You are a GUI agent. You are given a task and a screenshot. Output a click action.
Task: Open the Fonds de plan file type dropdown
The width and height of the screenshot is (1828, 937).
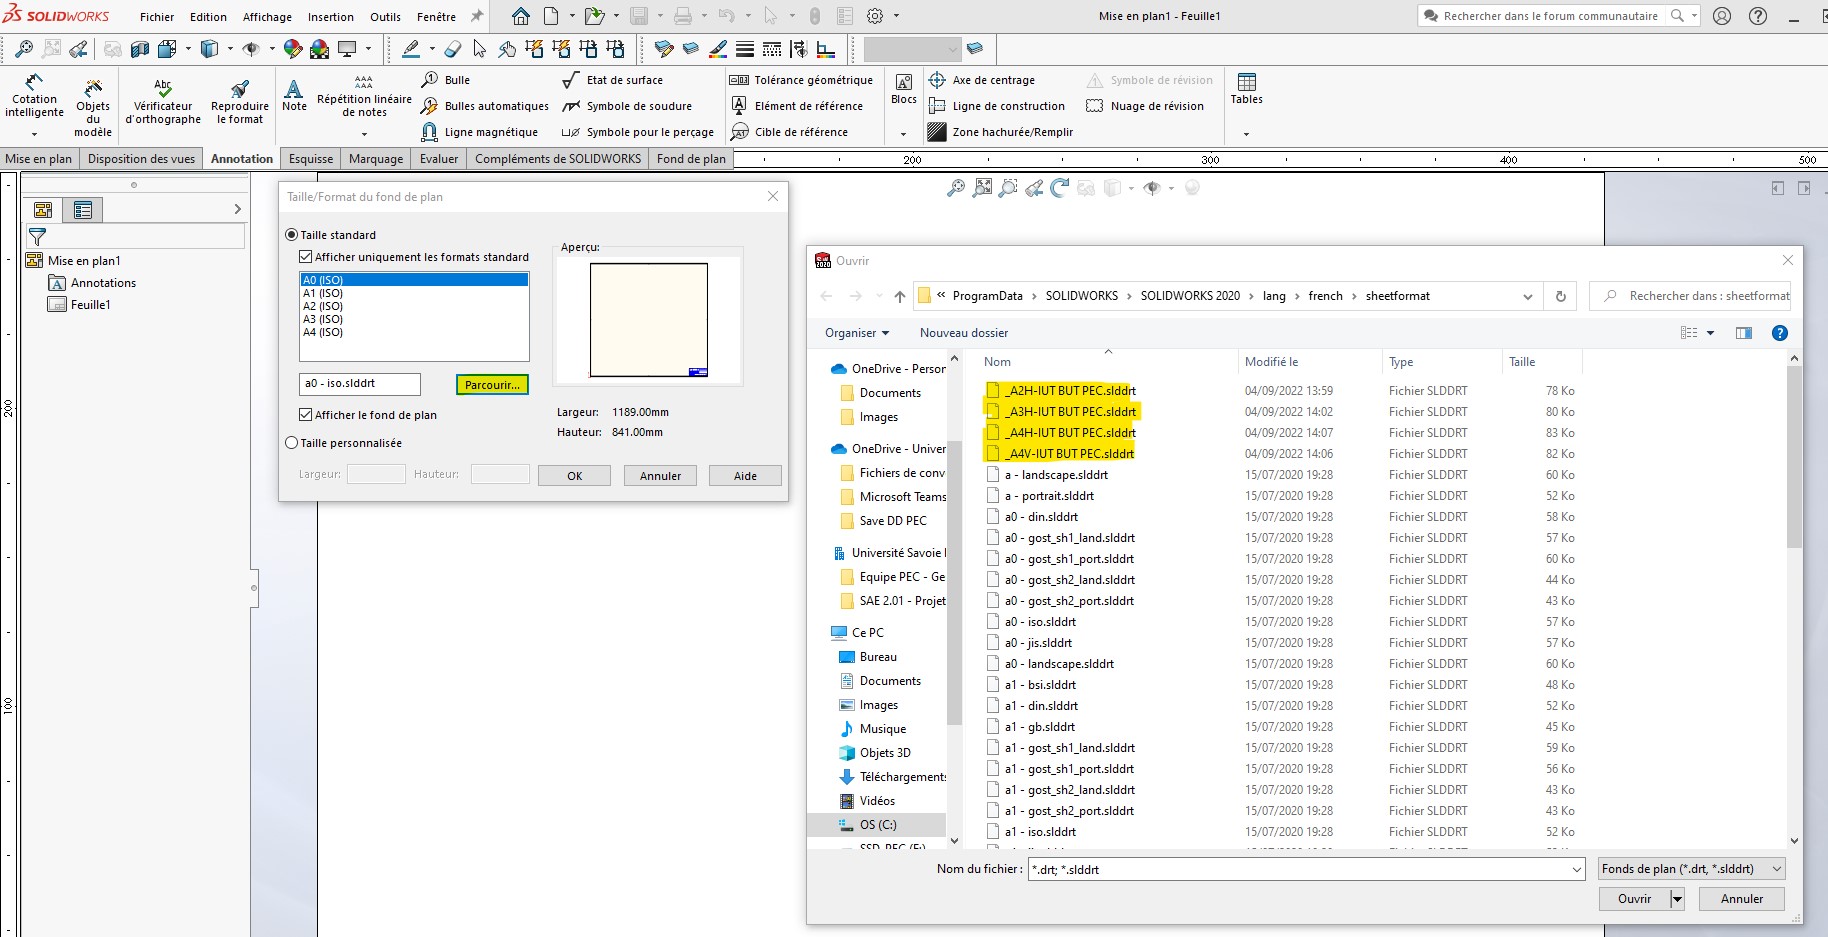coord(1691,869)
